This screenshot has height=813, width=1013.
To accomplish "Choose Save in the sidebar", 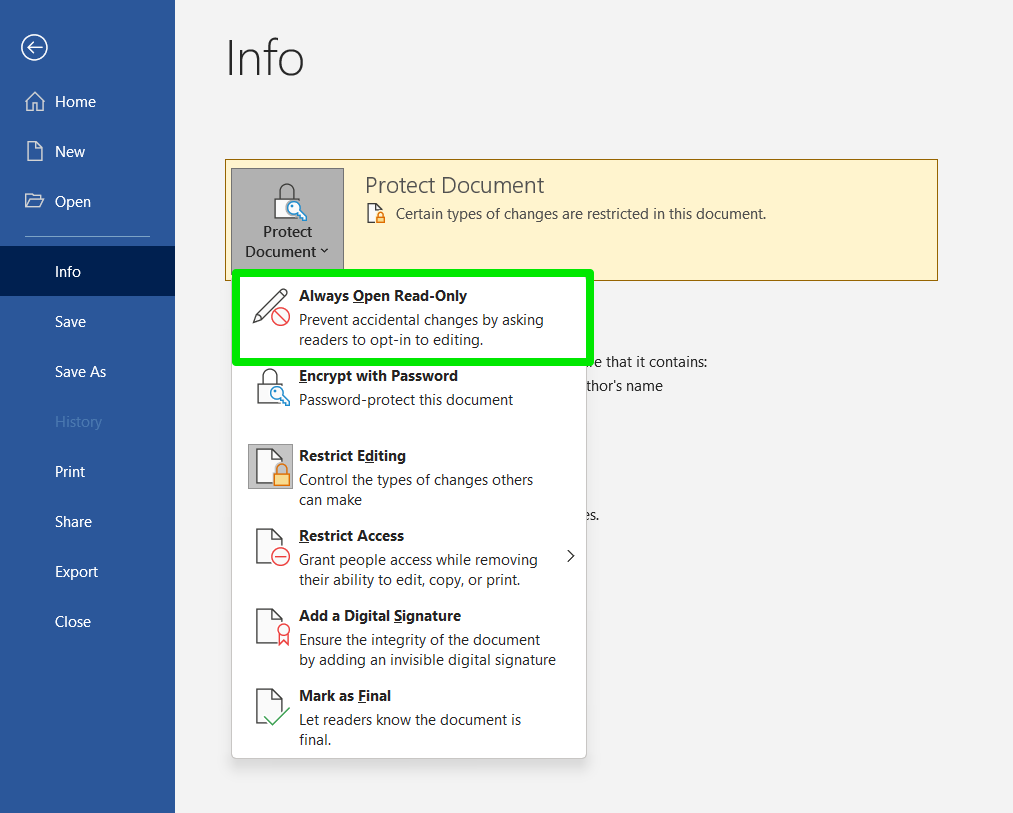I will 87,321.
